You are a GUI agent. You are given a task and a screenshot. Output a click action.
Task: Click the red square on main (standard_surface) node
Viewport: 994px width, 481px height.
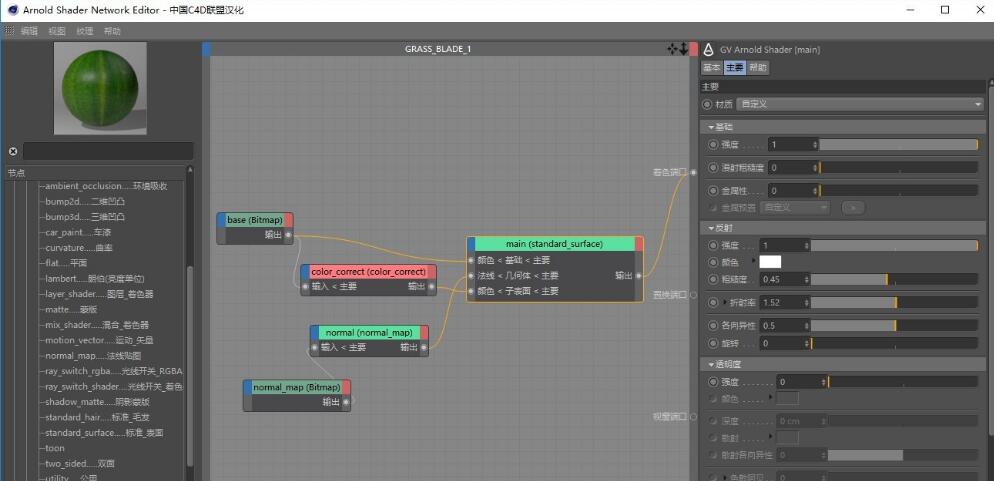(639, 244)
